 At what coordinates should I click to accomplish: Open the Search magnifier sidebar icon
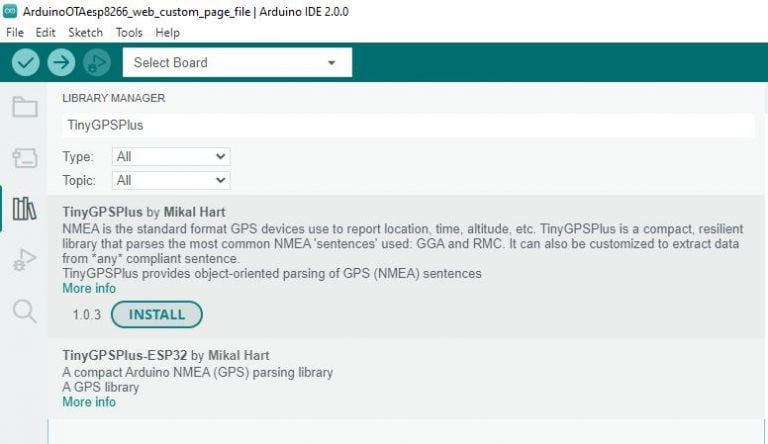[24, 311]
